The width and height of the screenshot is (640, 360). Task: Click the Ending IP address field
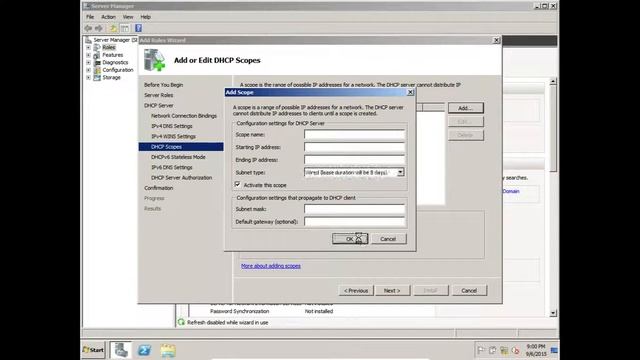click(x=354, y=160)
